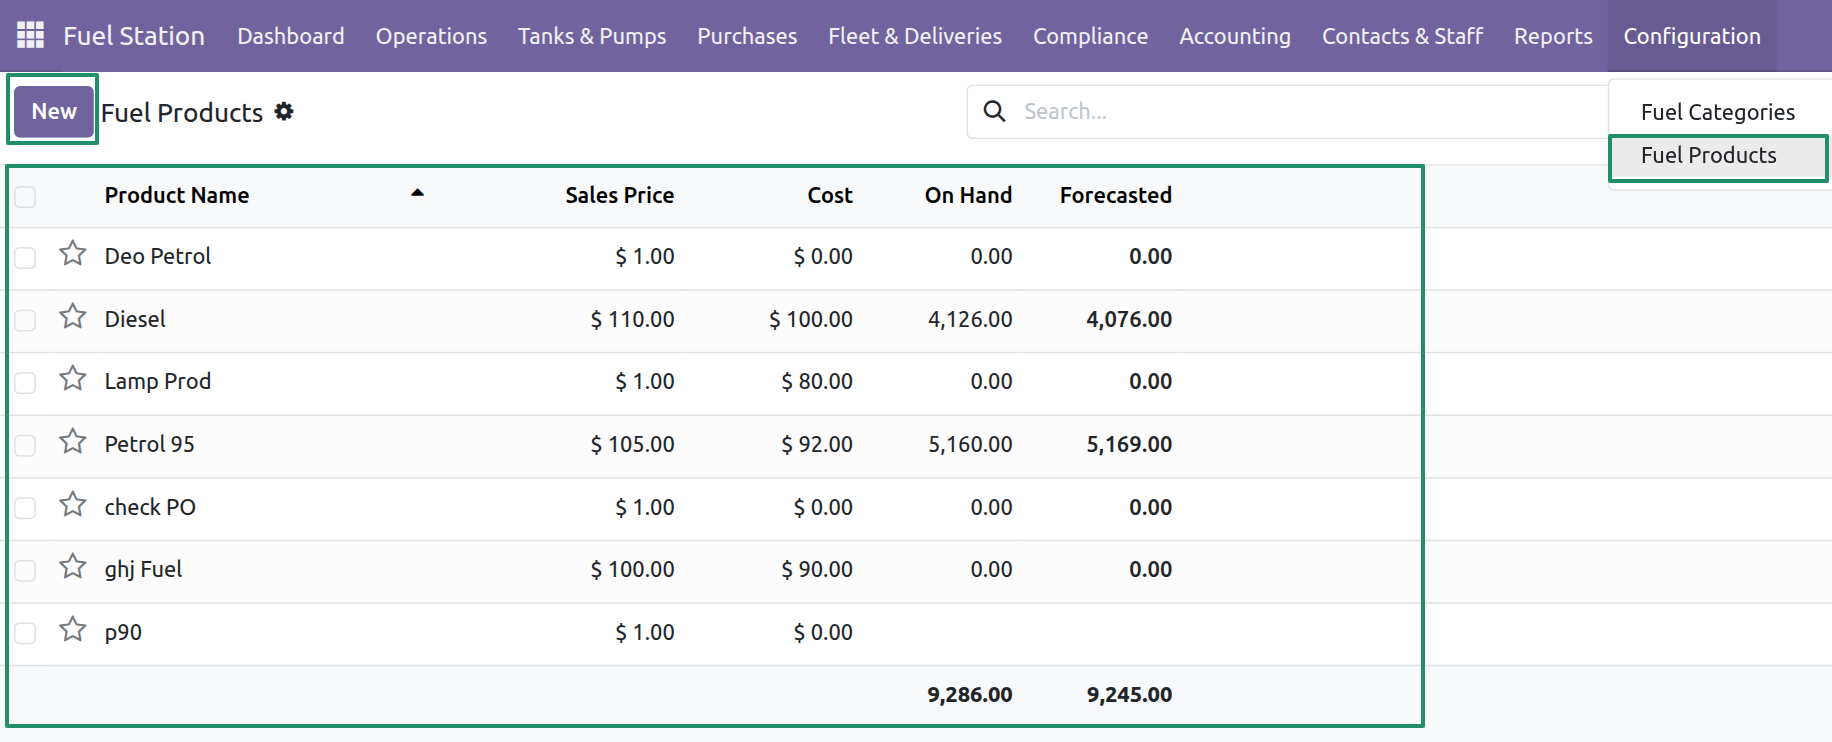Sort by the Forecasted column header

(1116, 195)
